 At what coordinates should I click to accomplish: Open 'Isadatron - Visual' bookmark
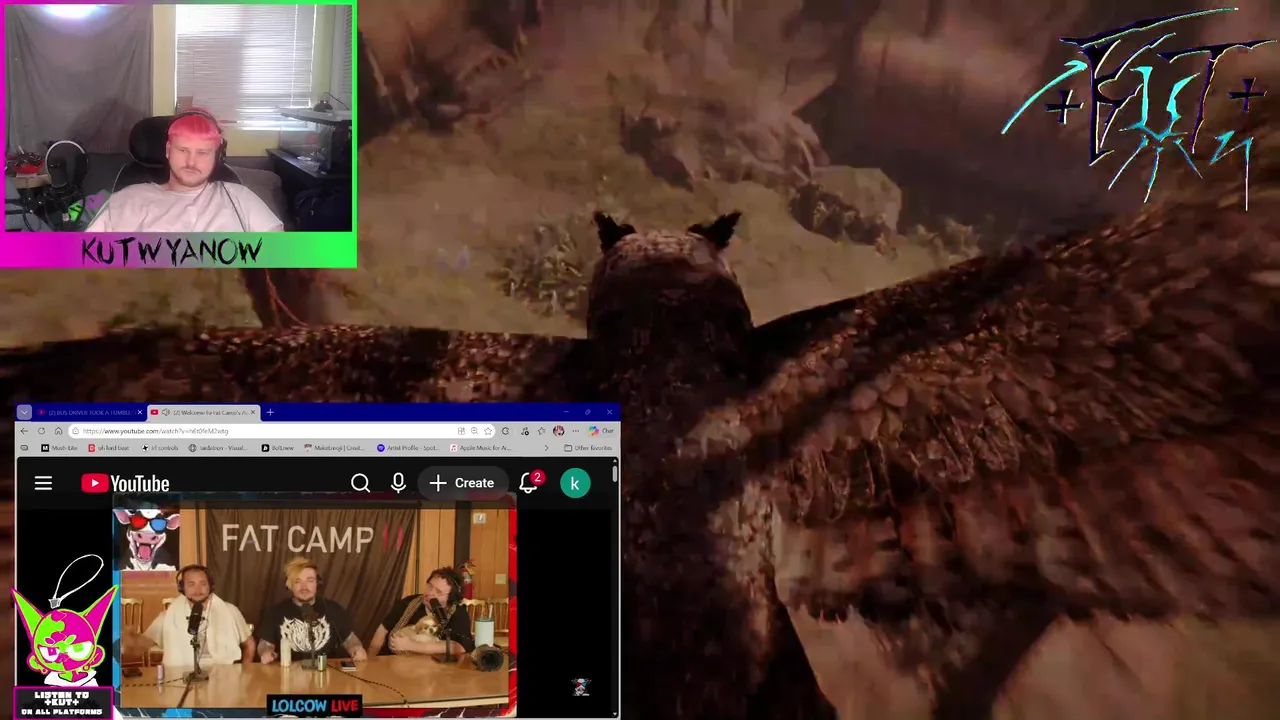218,448
